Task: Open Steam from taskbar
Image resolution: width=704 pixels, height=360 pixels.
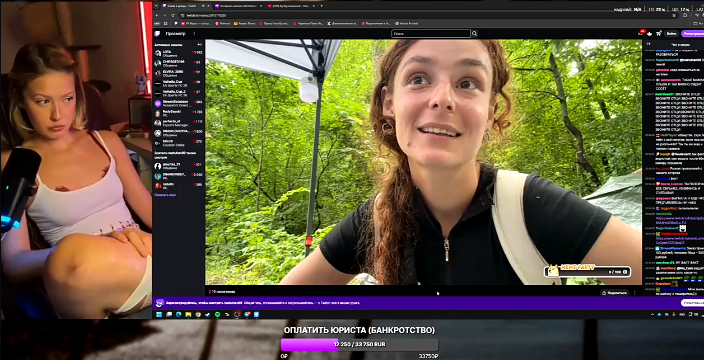Action: tap(208, 314)
